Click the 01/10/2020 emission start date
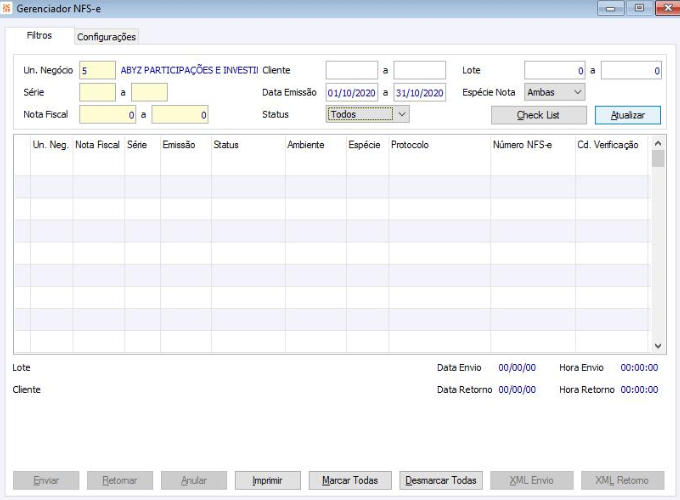This screenshot has width=680, height=500. pyautogui.click(x=352, y=92)
